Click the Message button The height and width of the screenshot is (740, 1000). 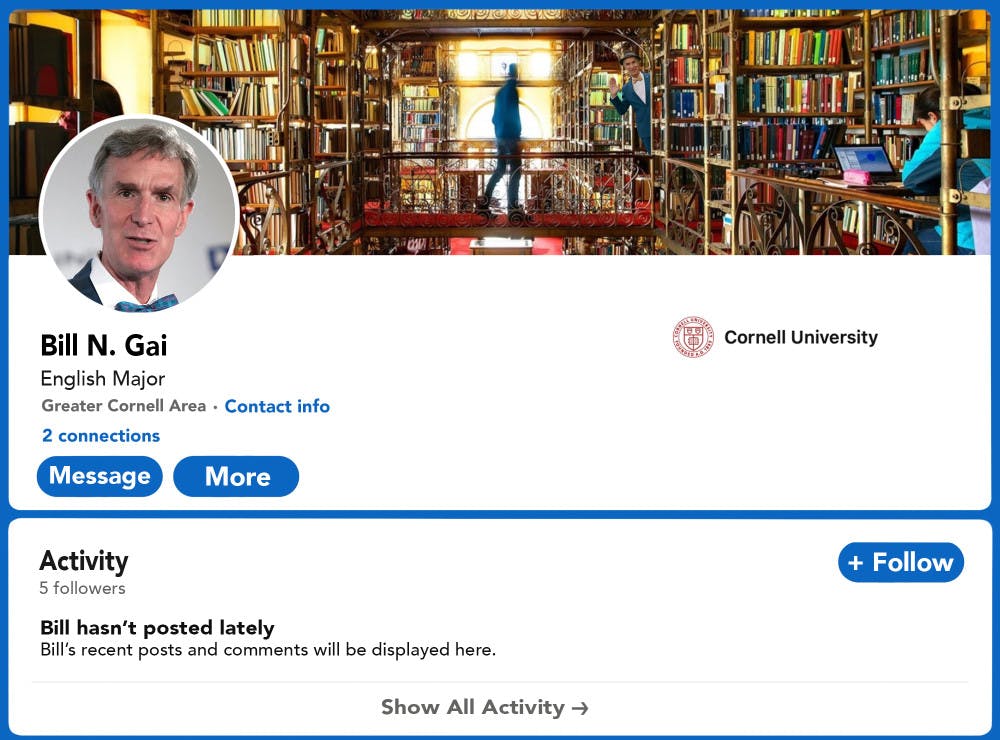click(x=99, y=476)
